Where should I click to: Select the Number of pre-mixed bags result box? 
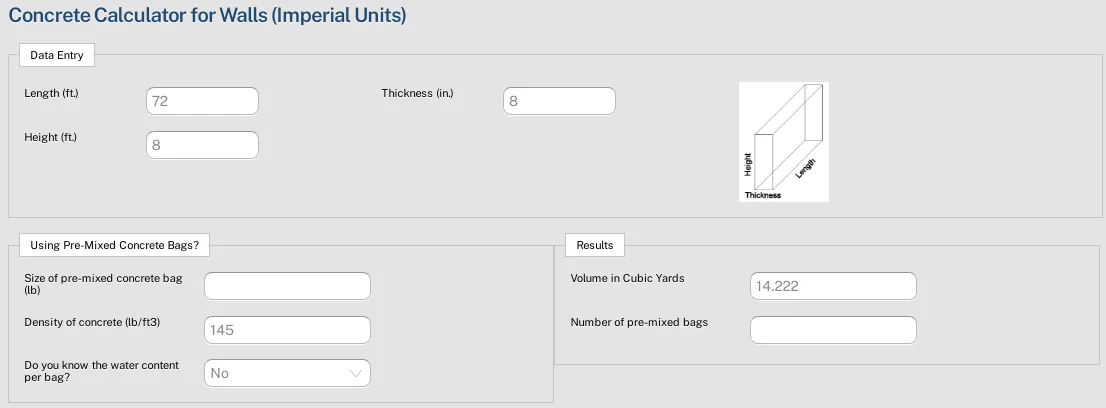tap(833, 330)
